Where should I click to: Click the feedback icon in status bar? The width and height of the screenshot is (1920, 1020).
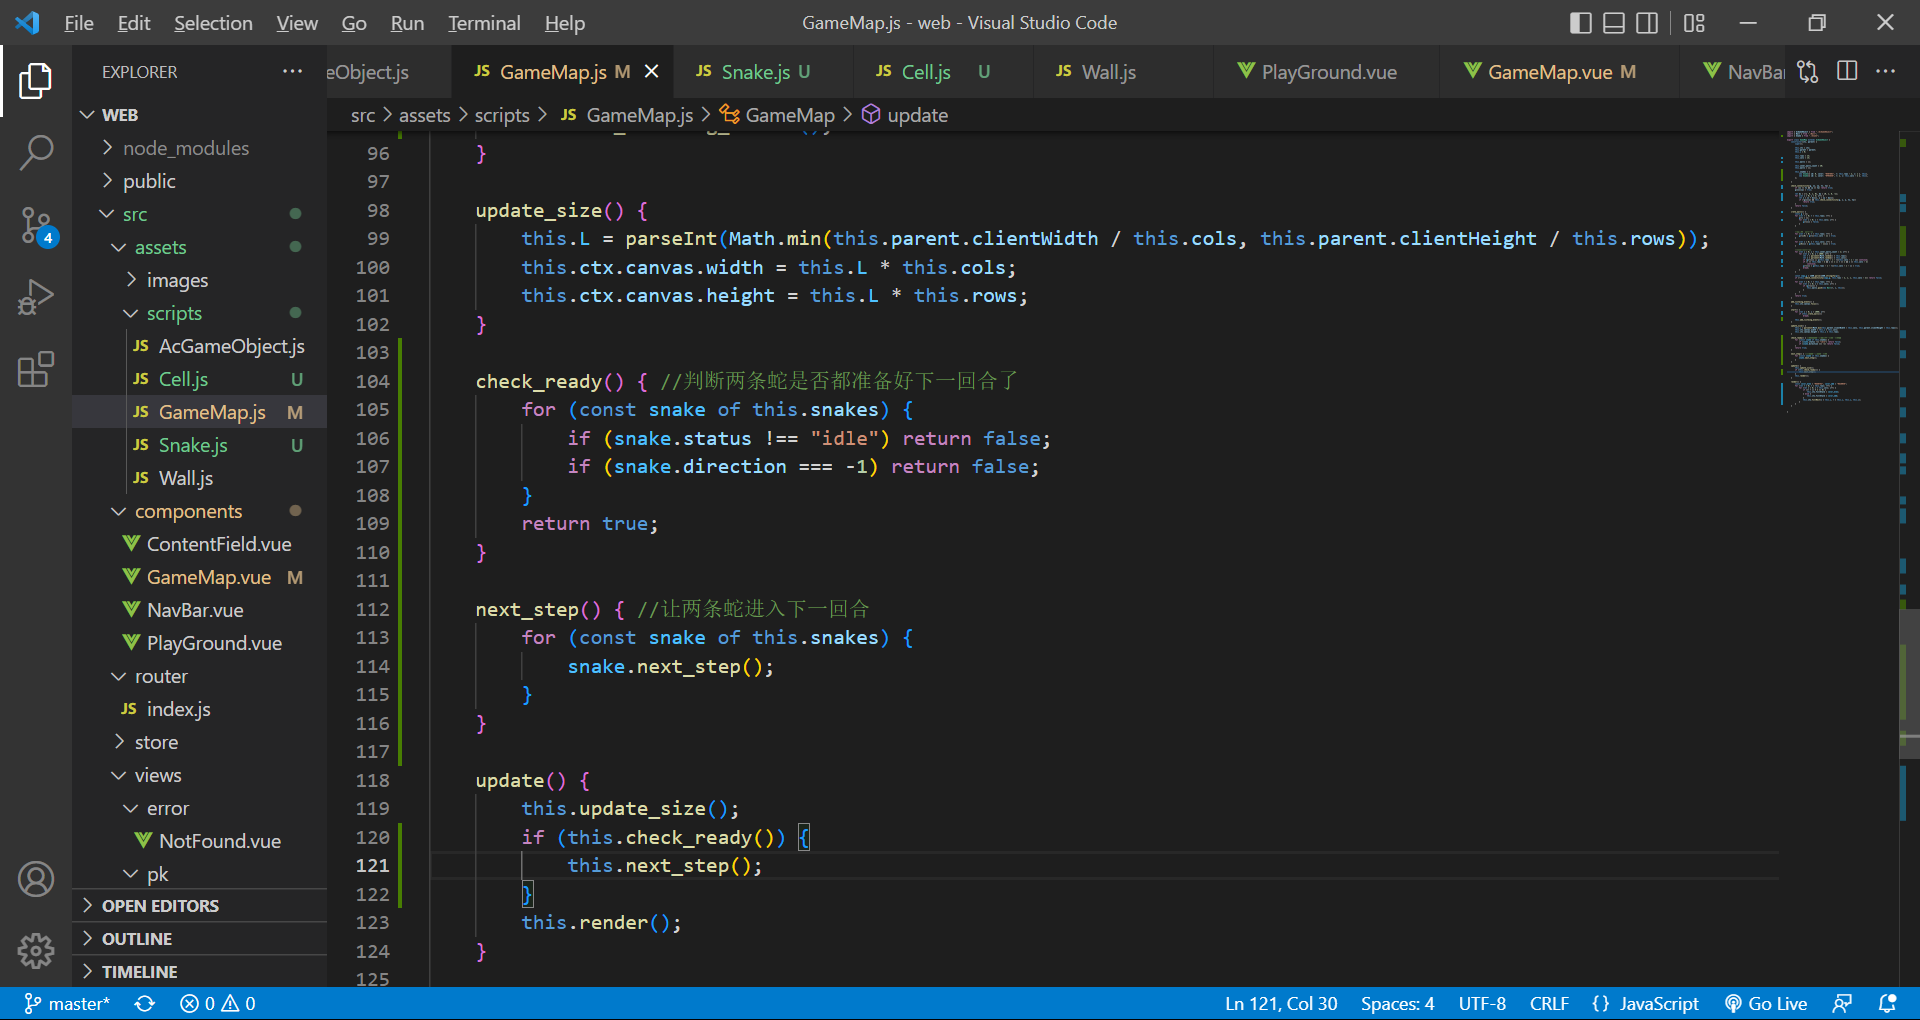[x=1842, y=1004]
